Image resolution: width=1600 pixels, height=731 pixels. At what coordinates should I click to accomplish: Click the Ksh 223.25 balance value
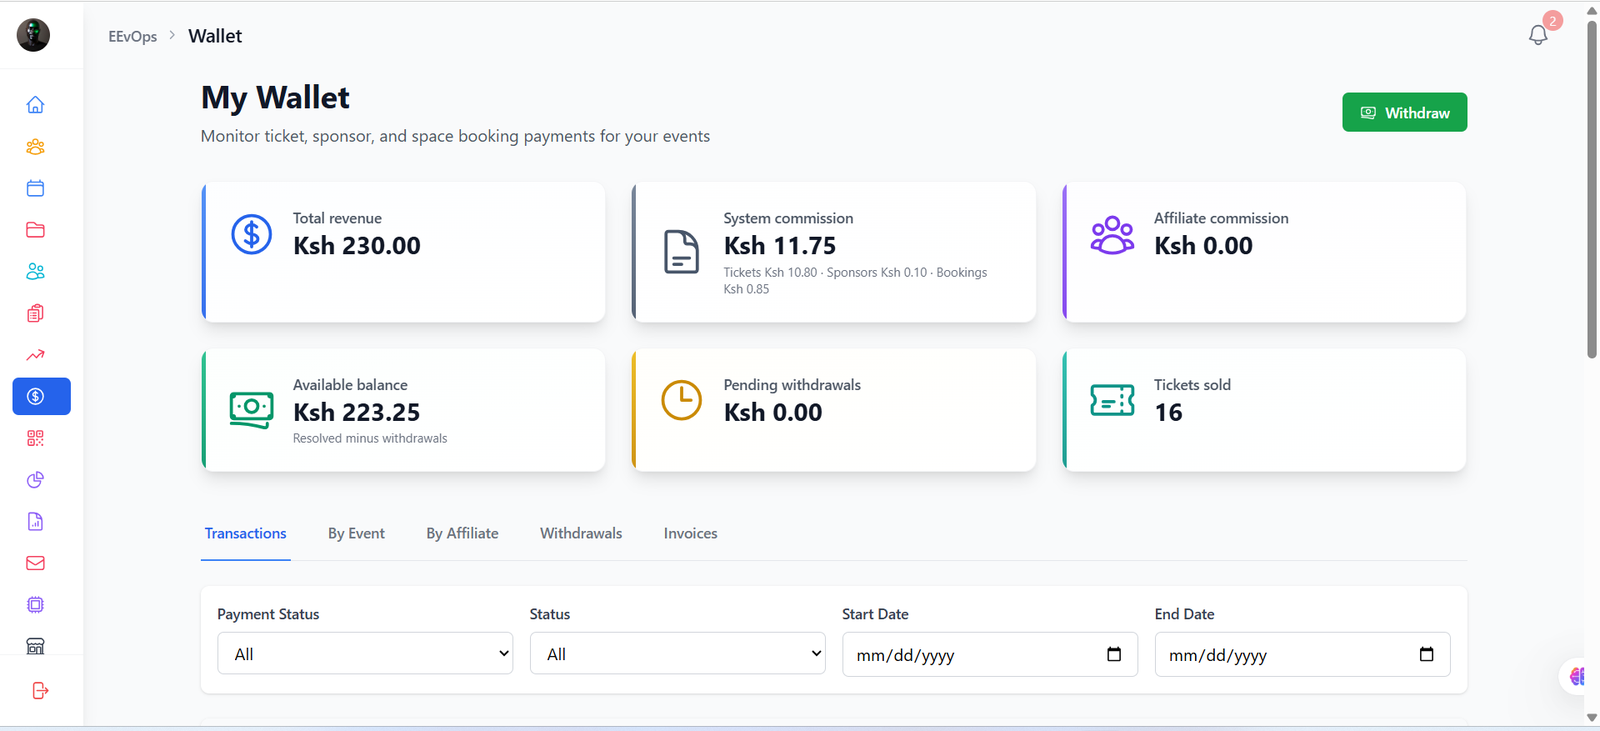(x=357, y=412)
